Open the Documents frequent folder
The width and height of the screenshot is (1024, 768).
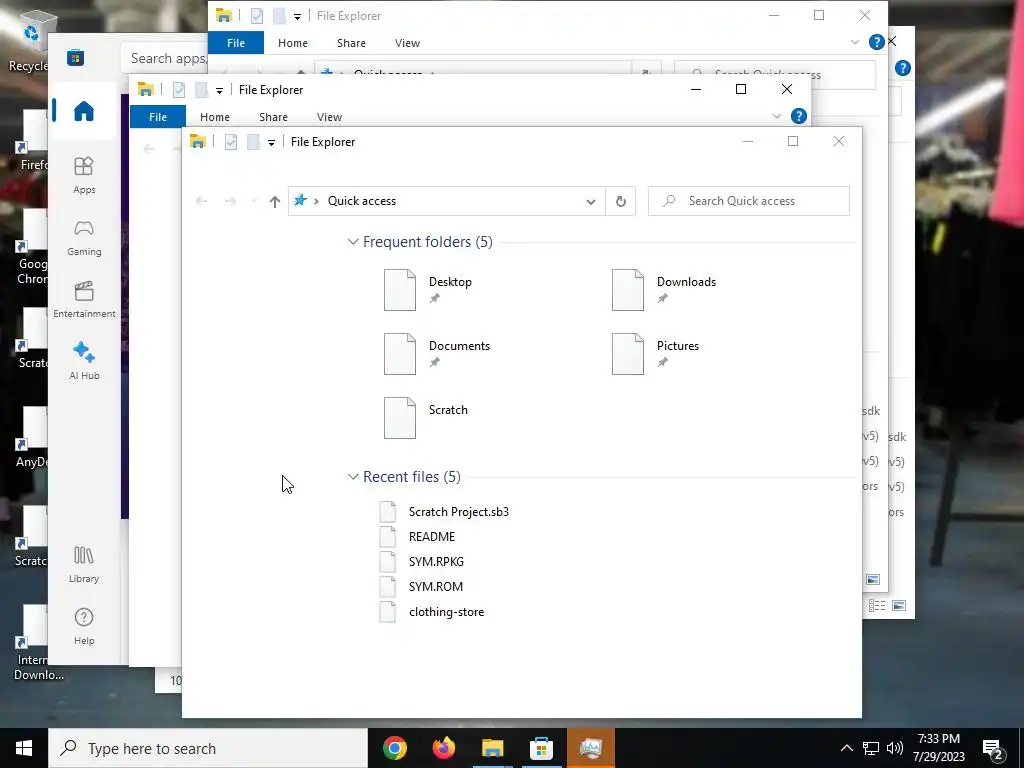[x=436, y=353]
